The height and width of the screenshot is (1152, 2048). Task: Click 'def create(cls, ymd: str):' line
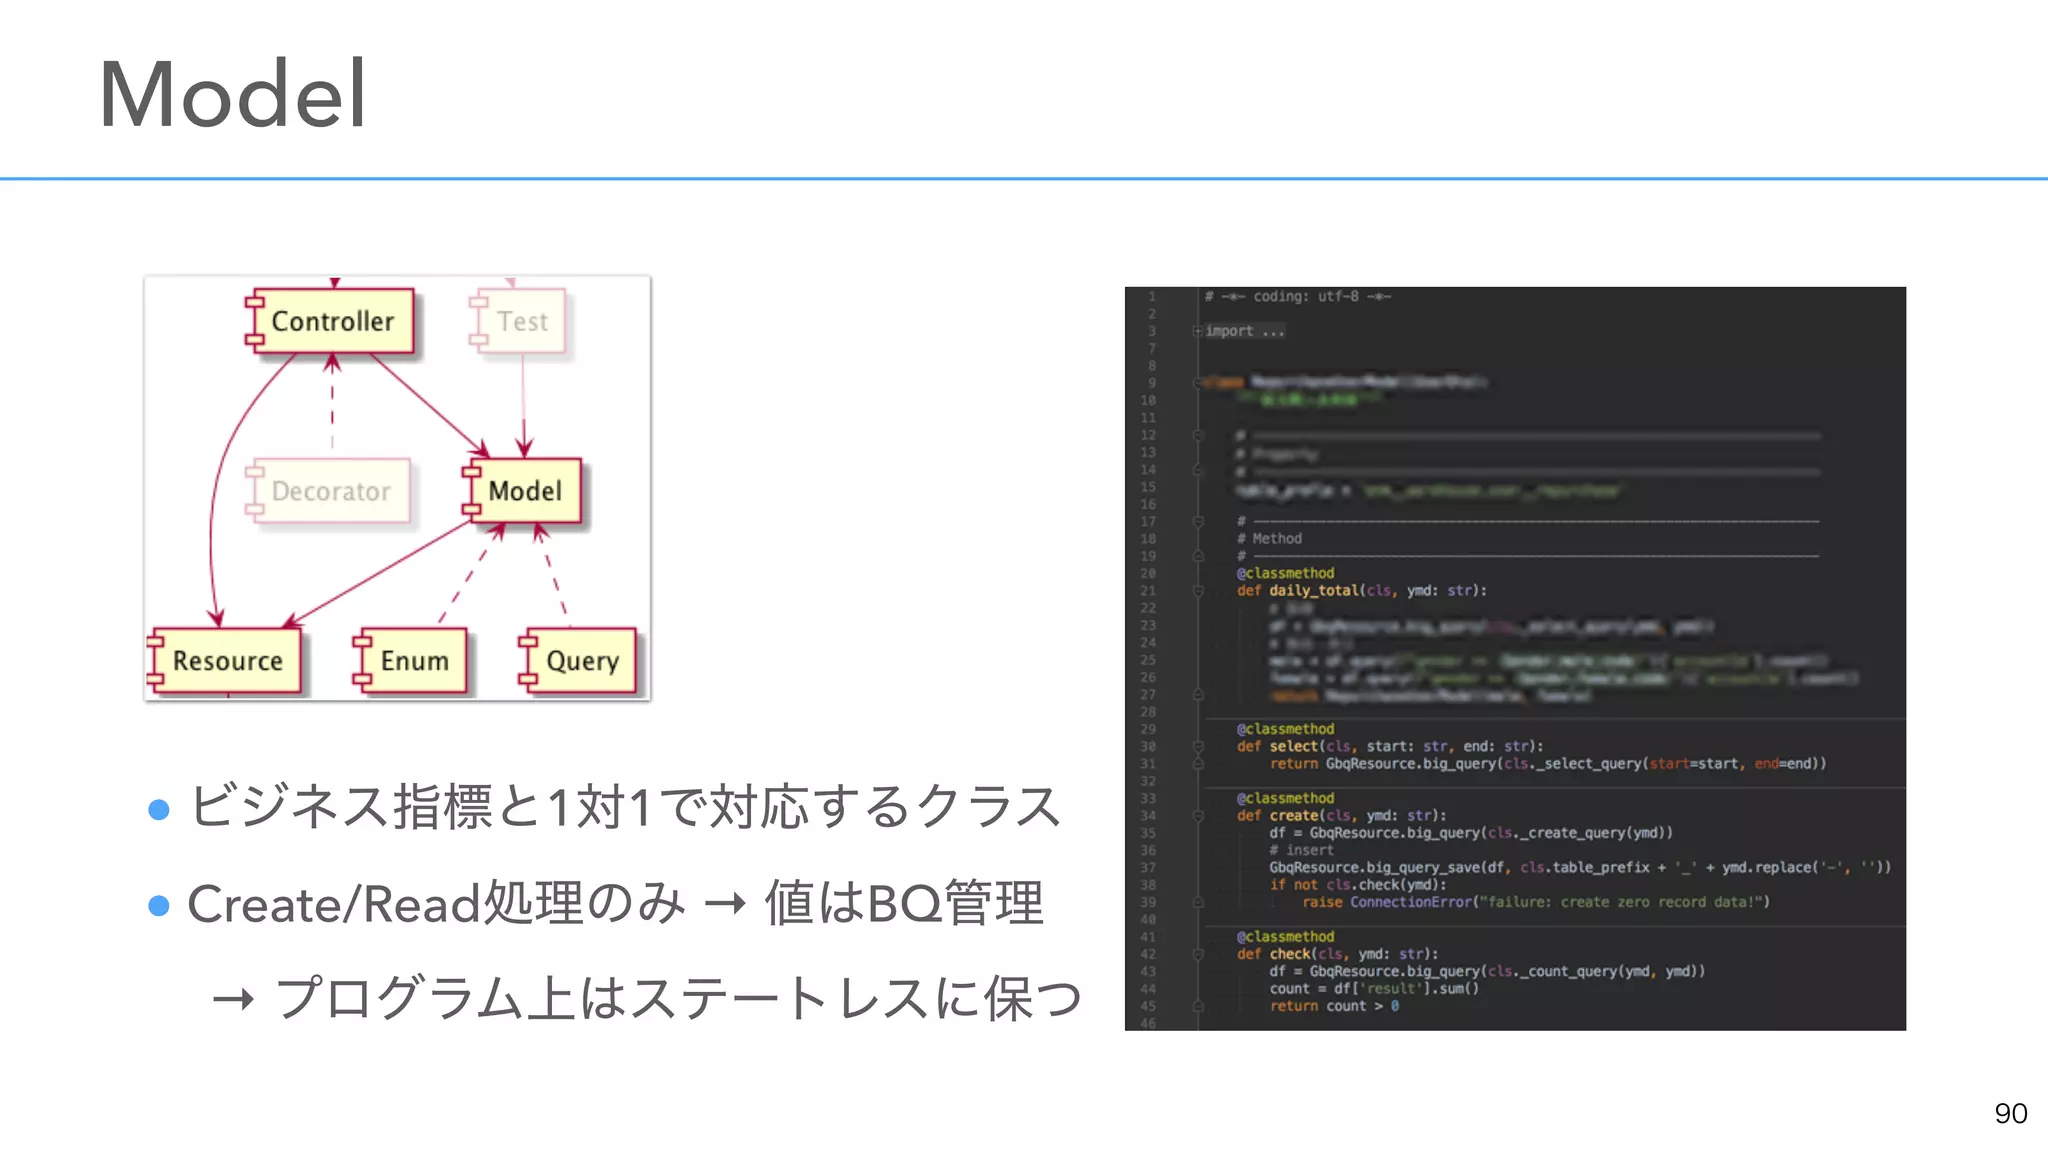(1342, 816)
